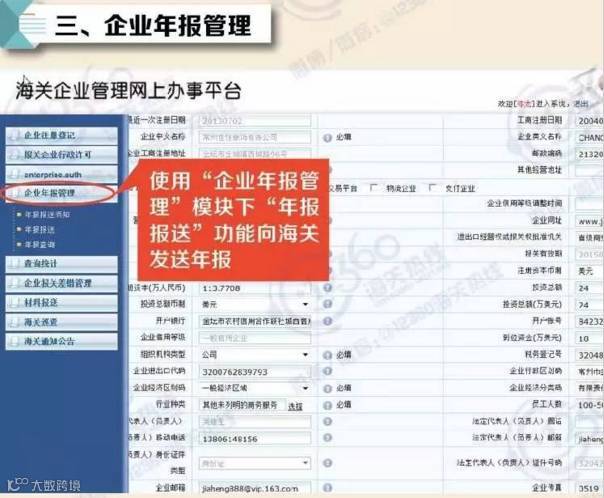
Task: Open the 组织机构类型 dropdown showing 公司
Action: click(255, 355)
